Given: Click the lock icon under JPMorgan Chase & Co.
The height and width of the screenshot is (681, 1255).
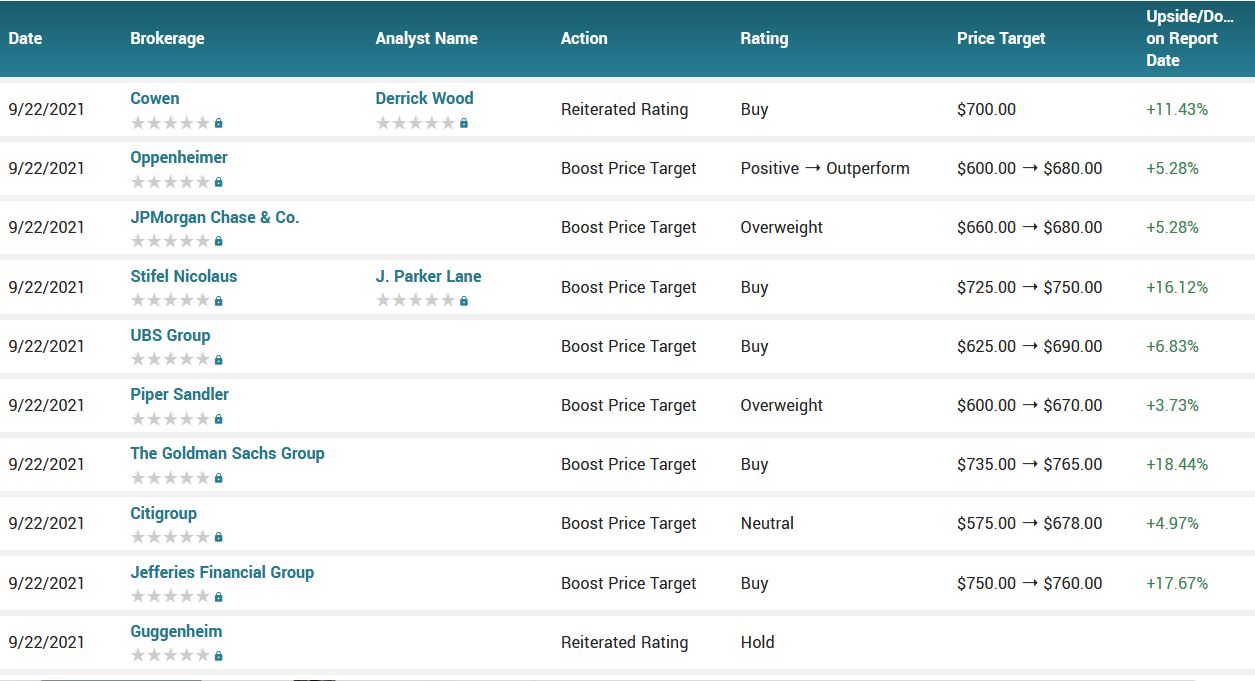Looking at the screenshot, I should point(219,241).
